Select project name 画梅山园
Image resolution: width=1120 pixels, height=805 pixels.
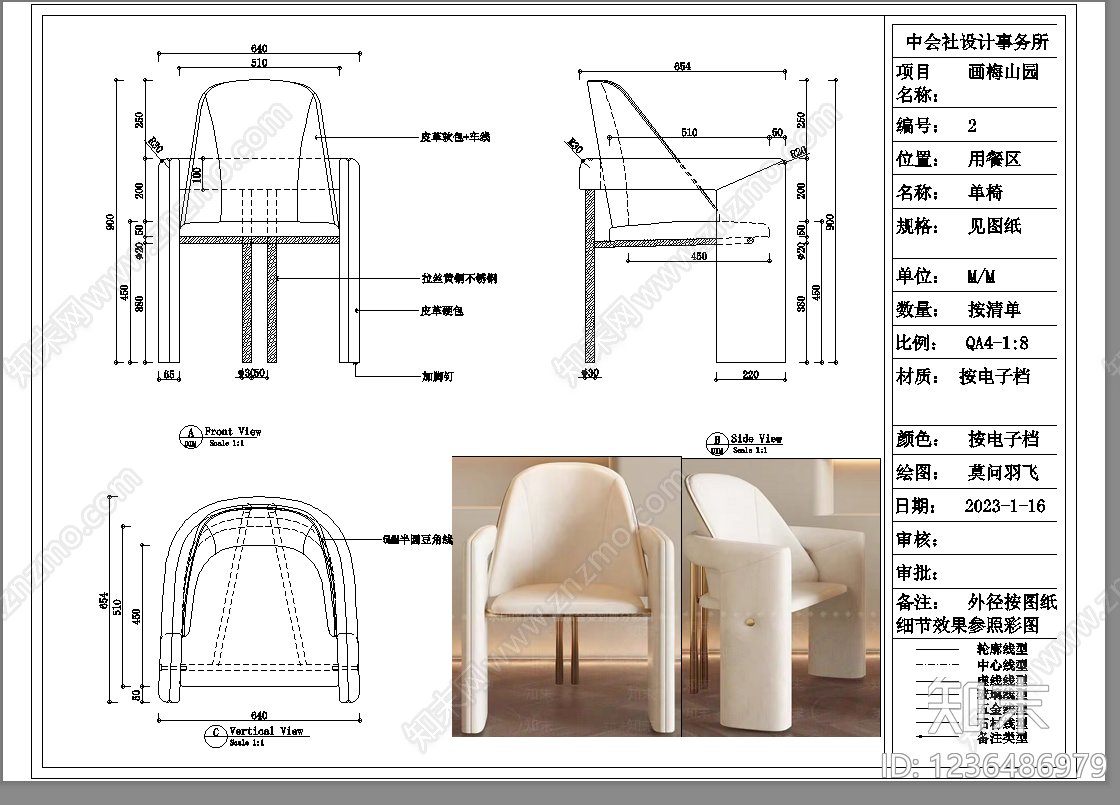[1003, 71]
